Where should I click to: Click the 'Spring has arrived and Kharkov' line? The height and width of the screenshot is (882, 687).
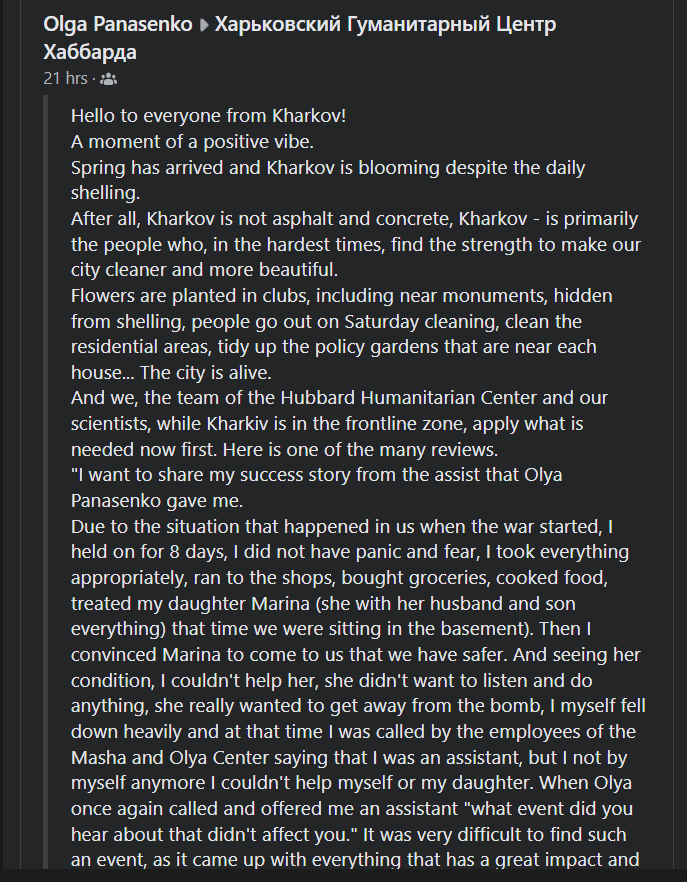pos(328,167)
